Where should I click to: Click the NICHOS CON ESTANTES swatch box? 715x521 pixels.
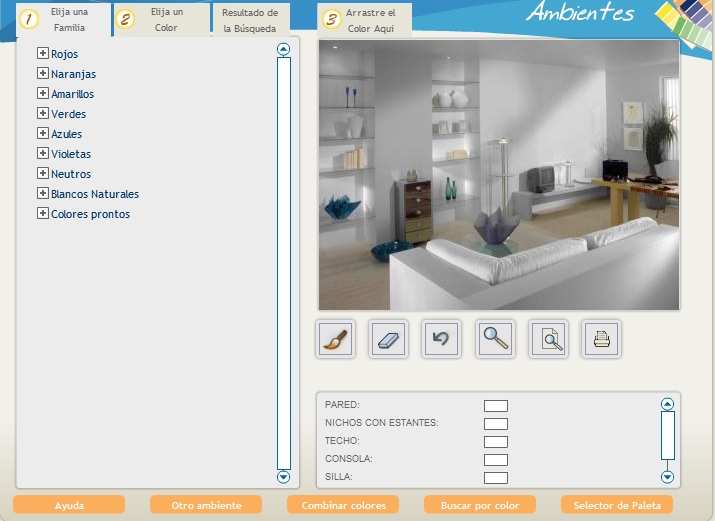tap(496, 423)
